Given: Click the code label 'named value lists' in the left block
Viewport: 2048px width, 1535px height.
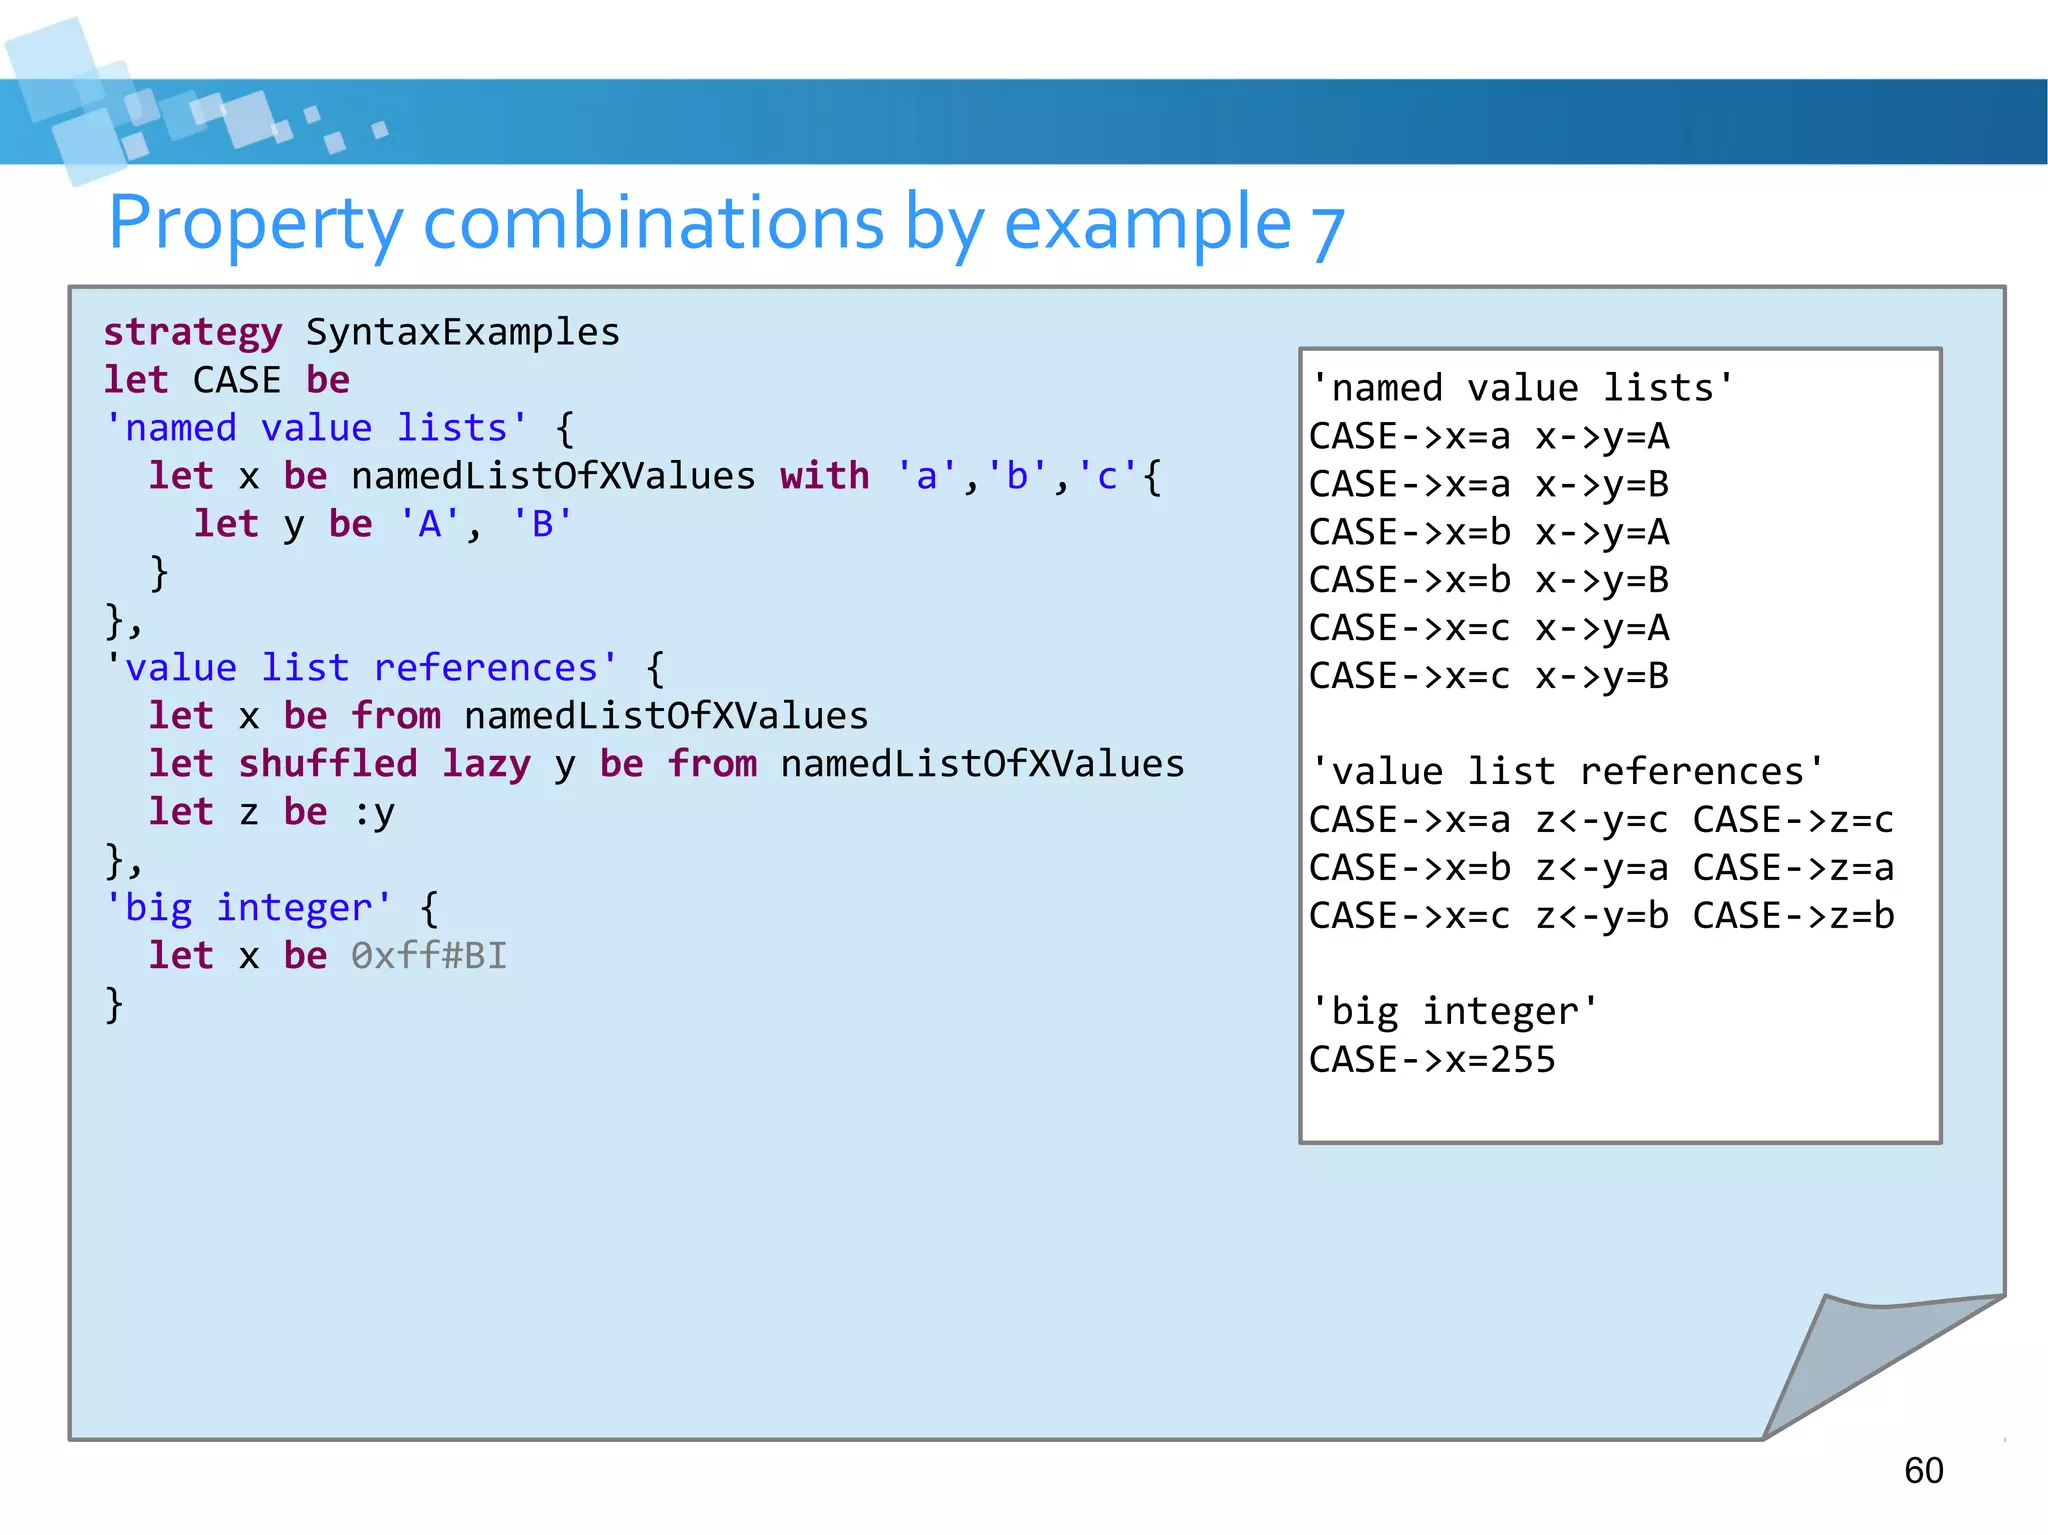Looking at the screenshot, I should [316, 428].
